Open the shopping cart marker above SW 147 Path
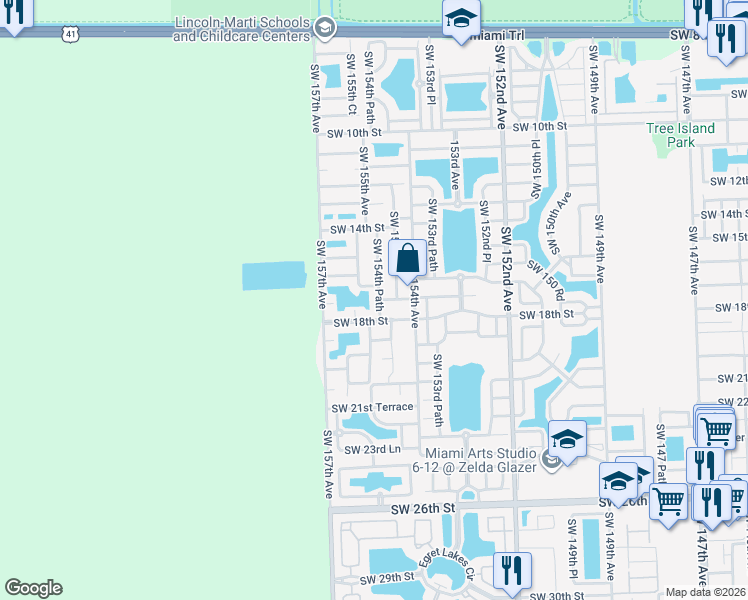The width and height of the screenshot is (748, 600). tap(716, 431)
